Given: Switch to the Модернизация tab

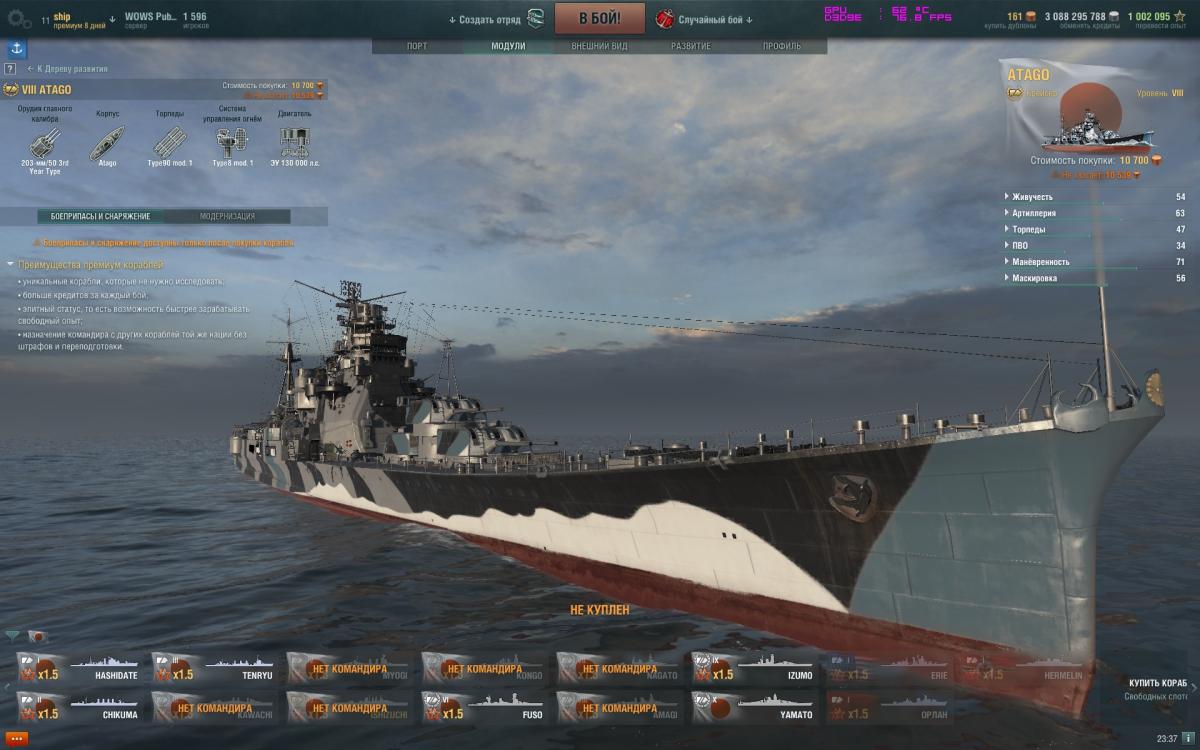Looking at the screenshot, I should coord(227,216).
